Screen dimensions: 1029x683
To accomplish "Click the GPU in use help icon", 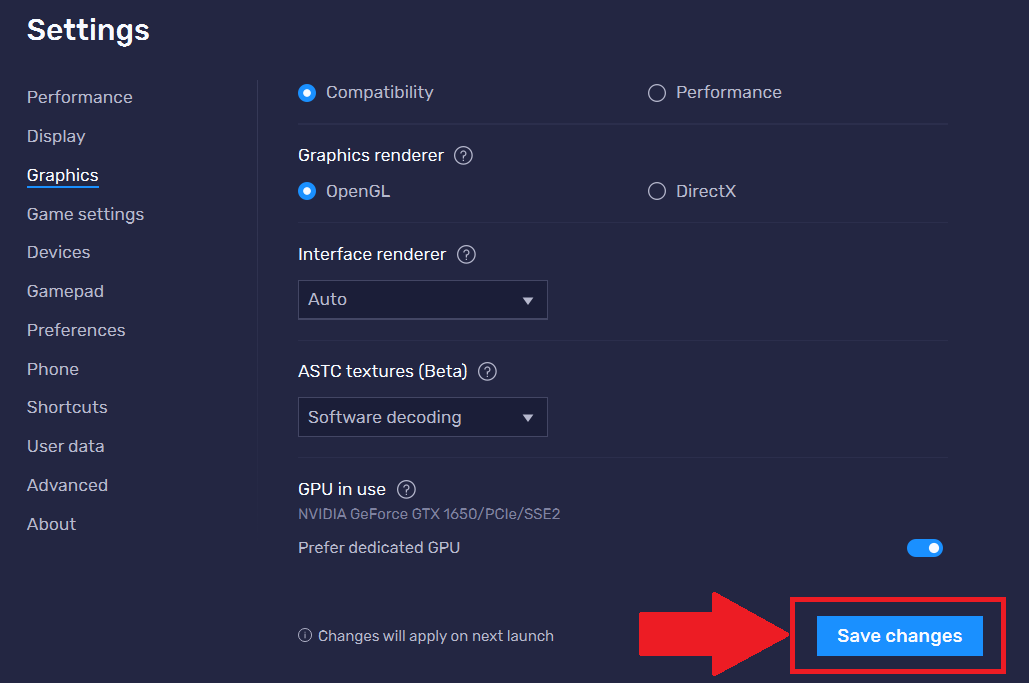I will click(x=406, y=489).
